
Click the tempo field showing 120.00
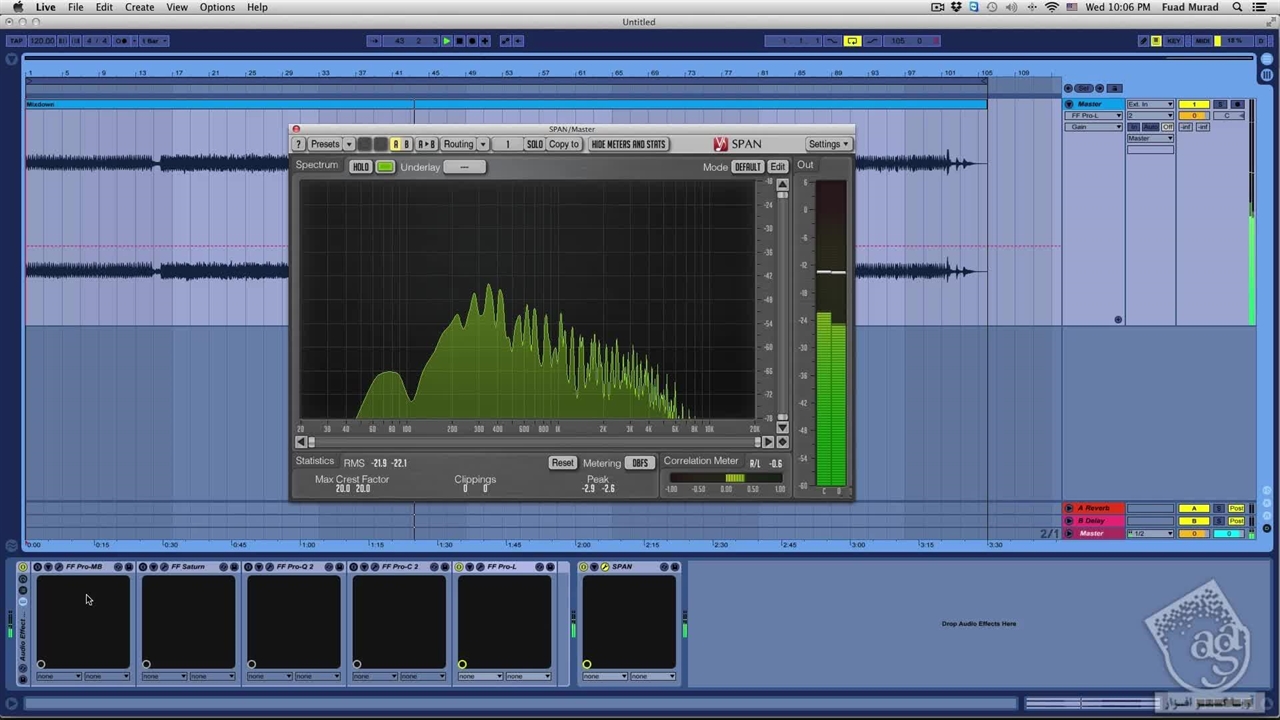[42, 41]
